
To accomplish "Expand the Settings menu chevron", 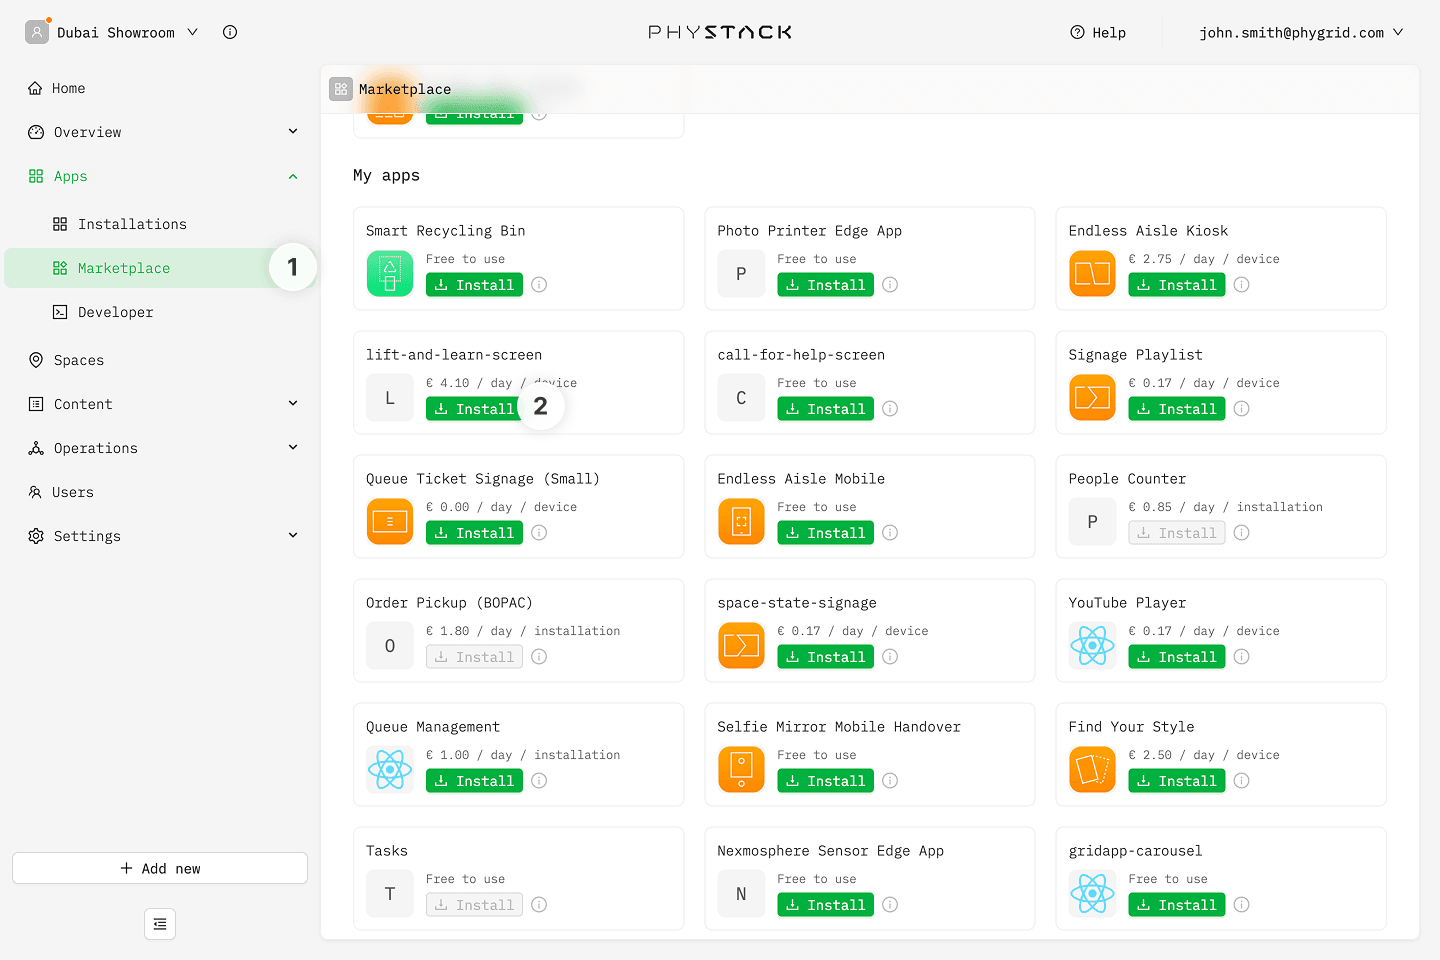I will coord(293,535).
